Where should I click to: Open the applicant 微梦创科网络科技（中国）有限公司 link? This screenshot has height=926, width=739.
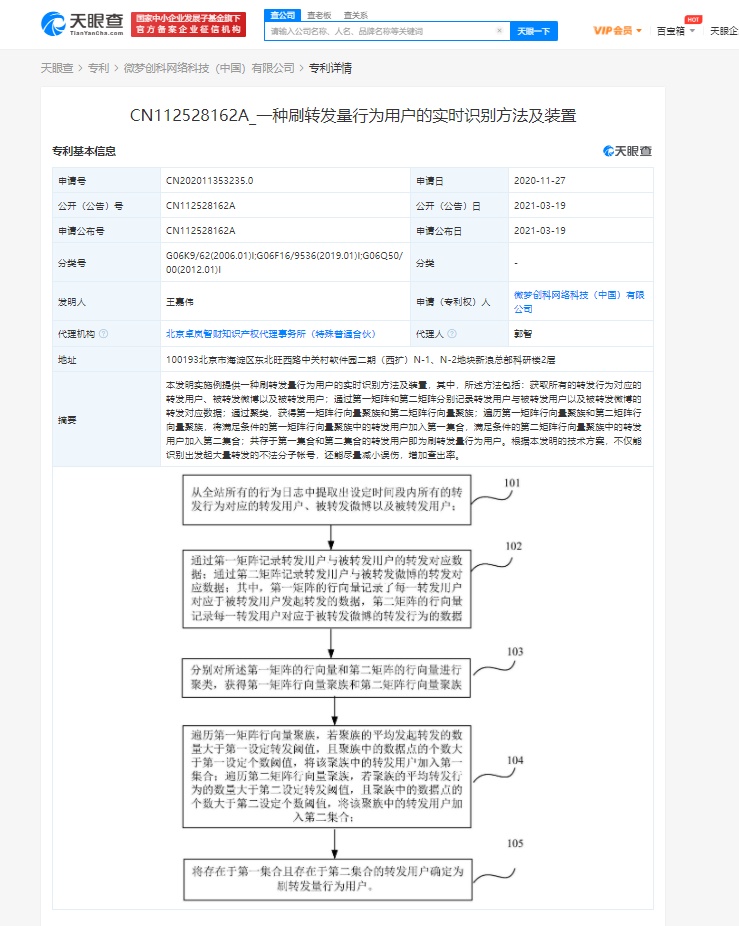pos(579,302)
